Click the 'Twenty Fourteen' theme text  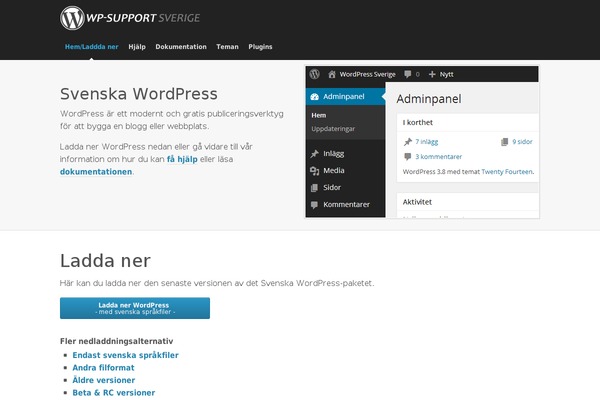pyautogui.click(x=507, y=172)
